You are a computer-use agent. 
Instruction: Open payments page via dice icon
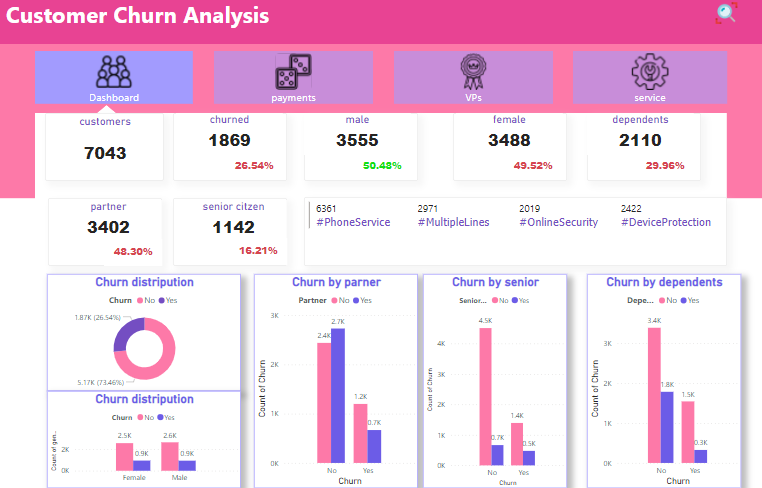[x=293, y=72]
